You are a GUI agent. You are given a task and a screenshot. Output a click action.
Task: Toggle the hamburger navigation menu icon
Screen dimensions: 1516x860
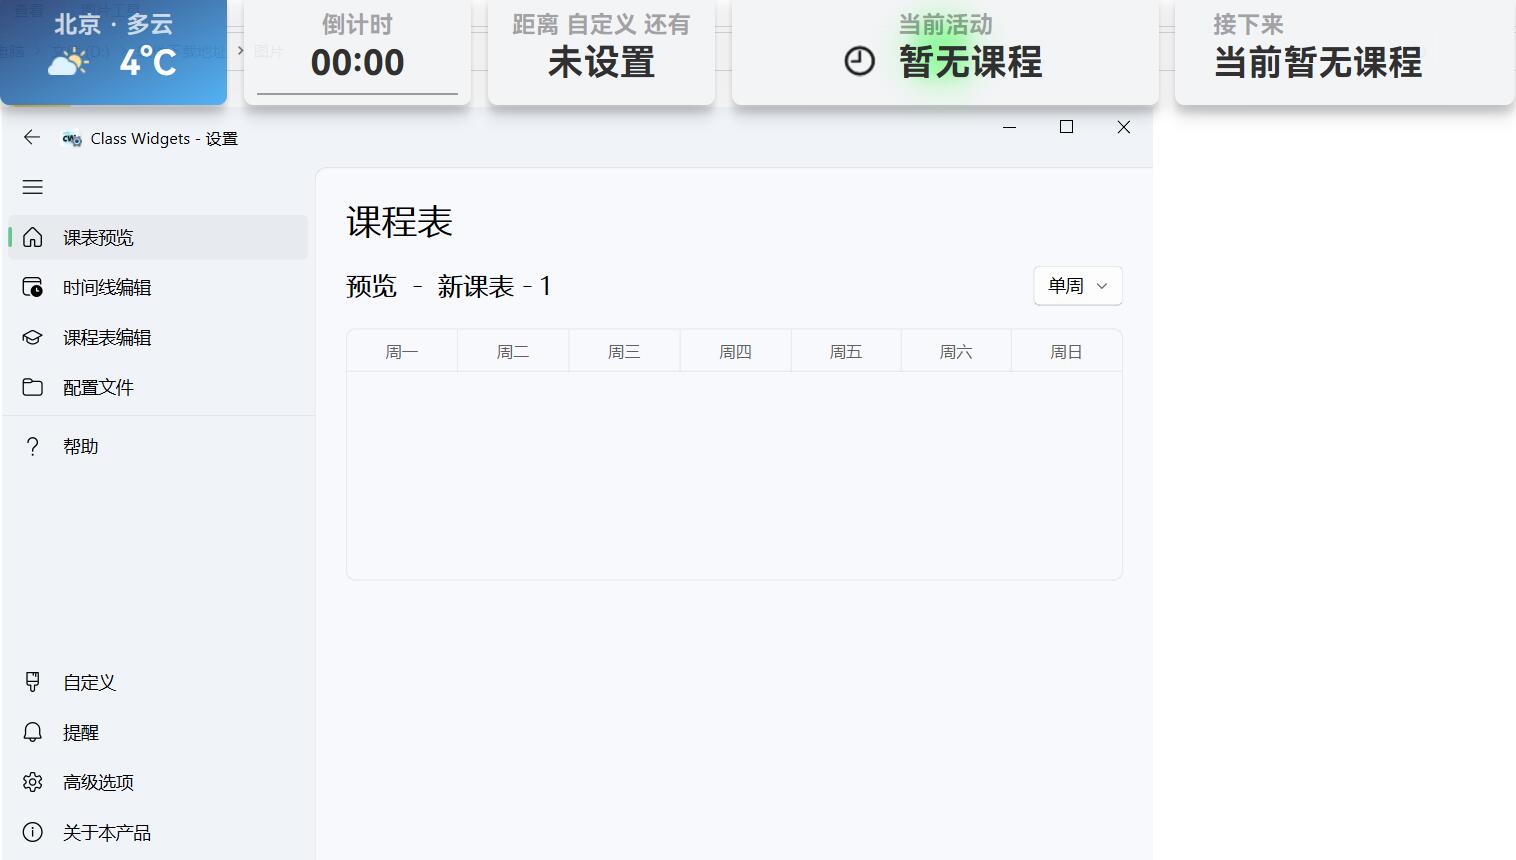coord(32,187)
